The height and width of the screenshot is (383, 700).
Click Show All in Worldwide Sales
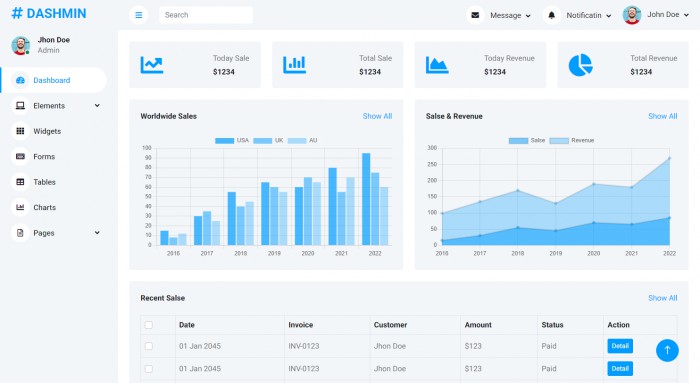377,116
